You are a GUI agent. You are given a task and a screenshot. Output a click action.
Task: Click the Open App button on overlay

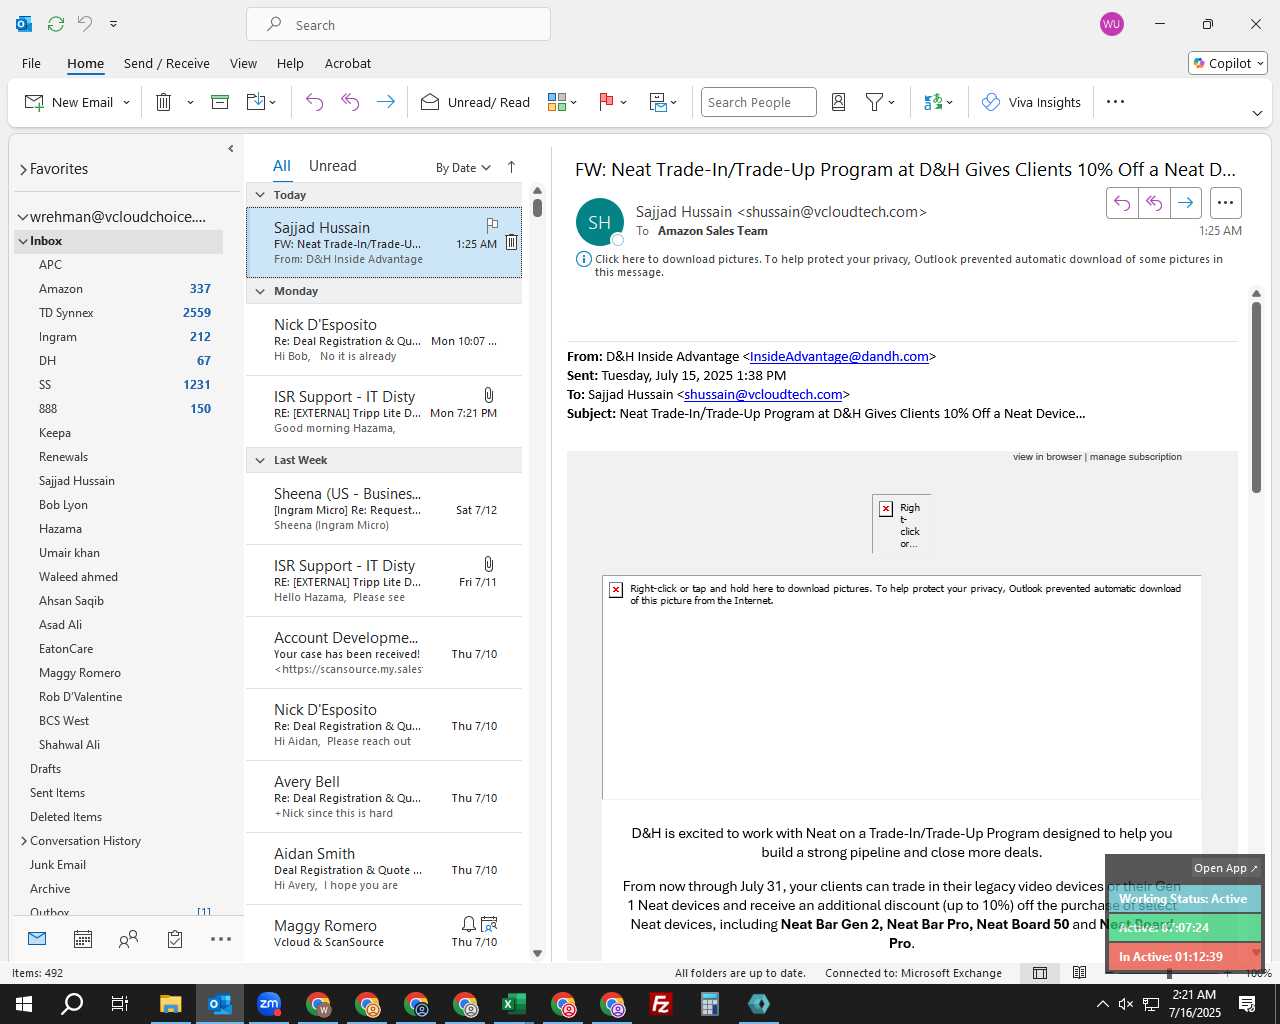pos(1226,868)
